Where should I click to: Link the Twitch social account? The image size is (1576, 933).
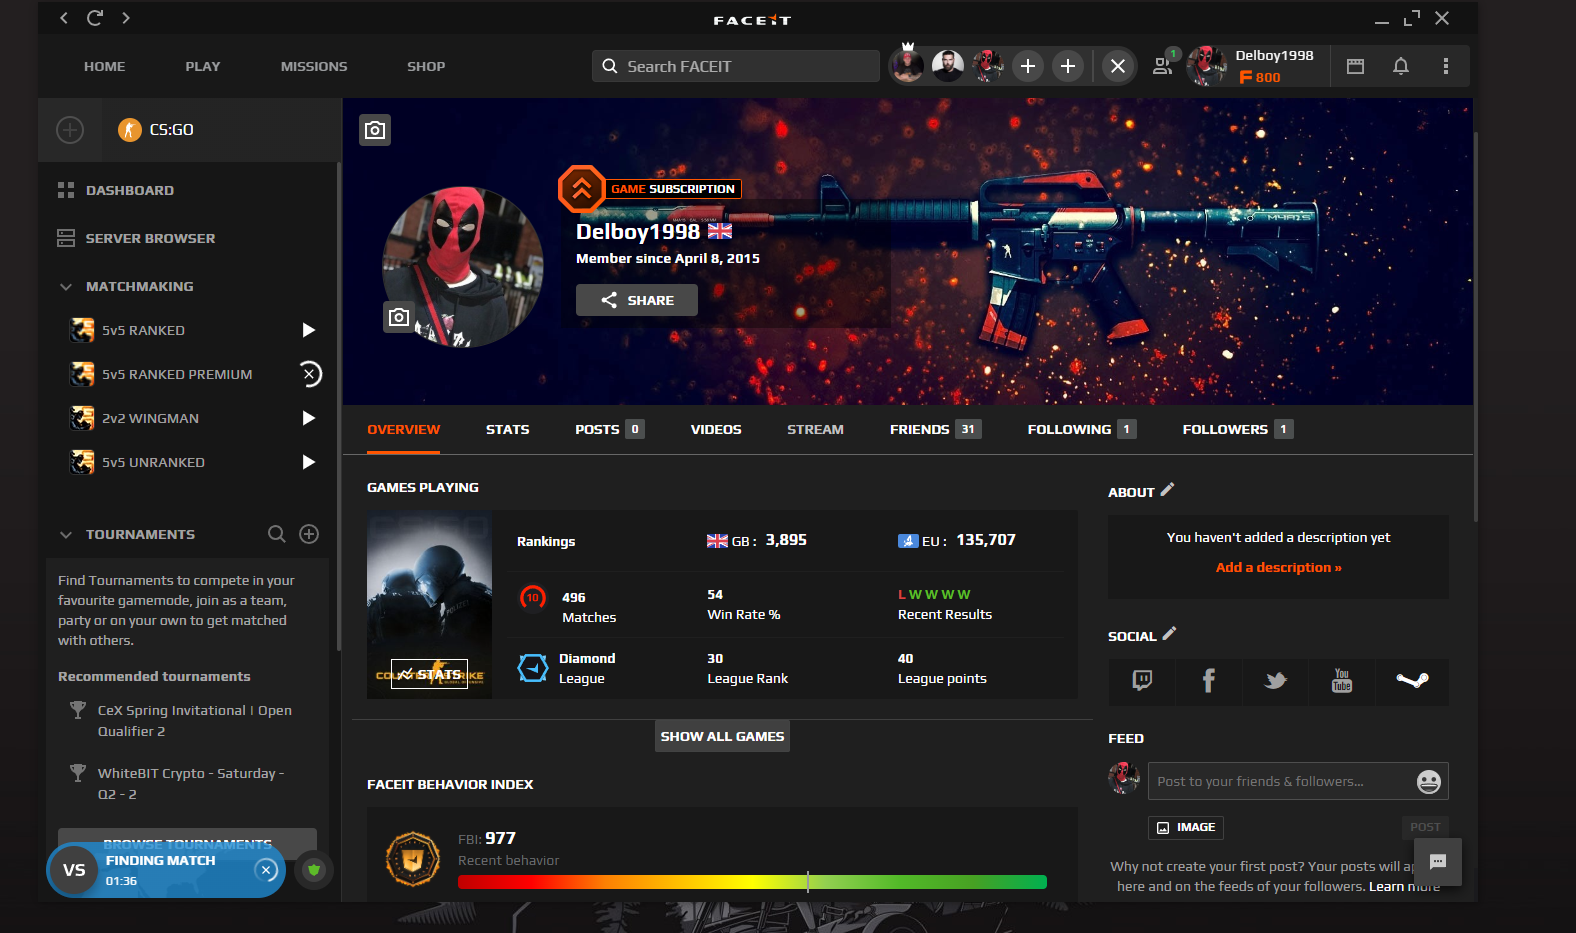pos(1142,682)
